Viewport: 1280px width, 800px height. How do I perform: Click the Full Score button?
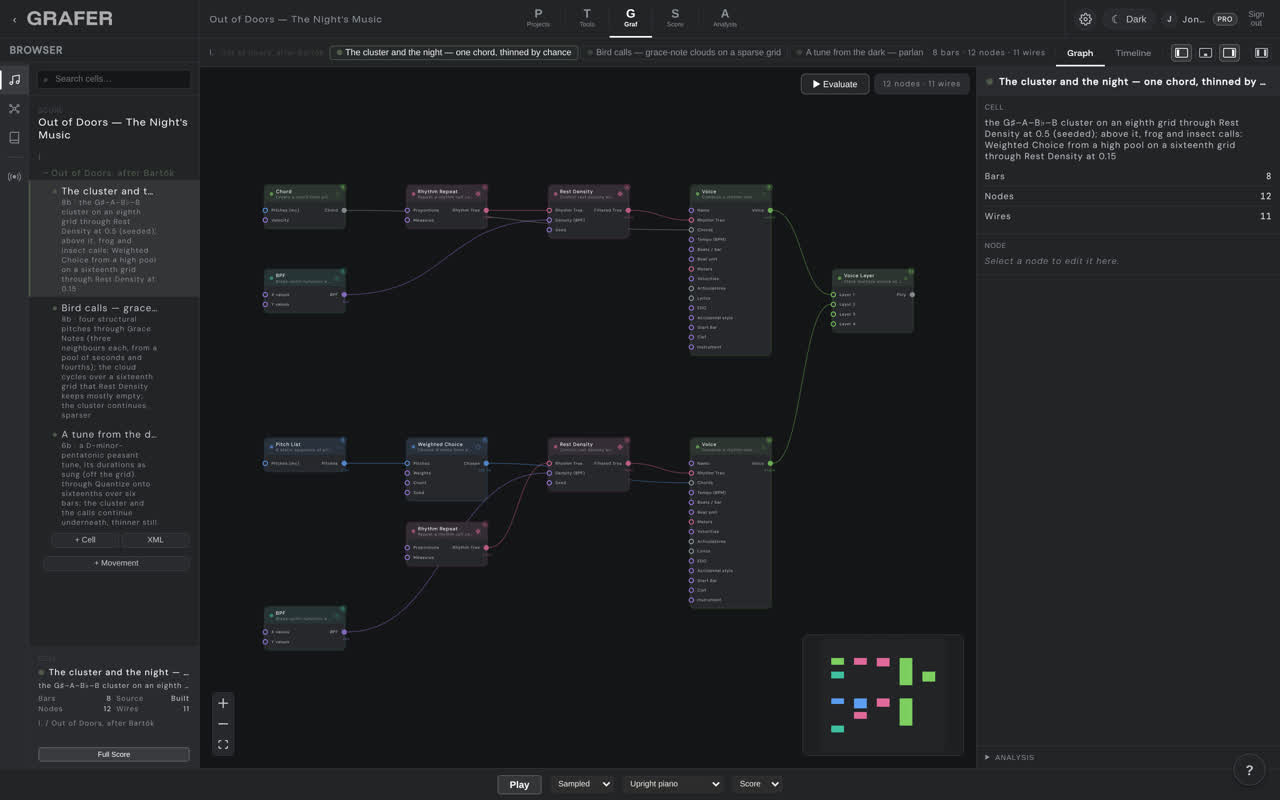[114, 754]
